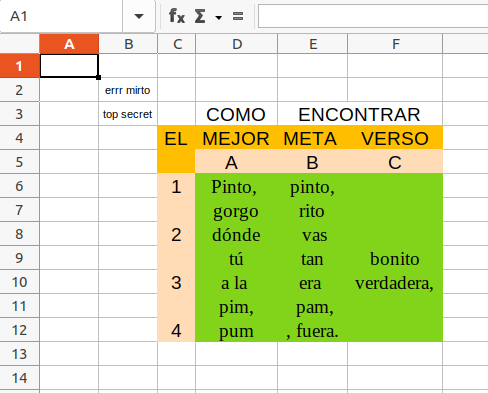Screen dimensions: 488x393
Task: Click the orange 'MEJOR' header cell
Action: tap(236, 138)
